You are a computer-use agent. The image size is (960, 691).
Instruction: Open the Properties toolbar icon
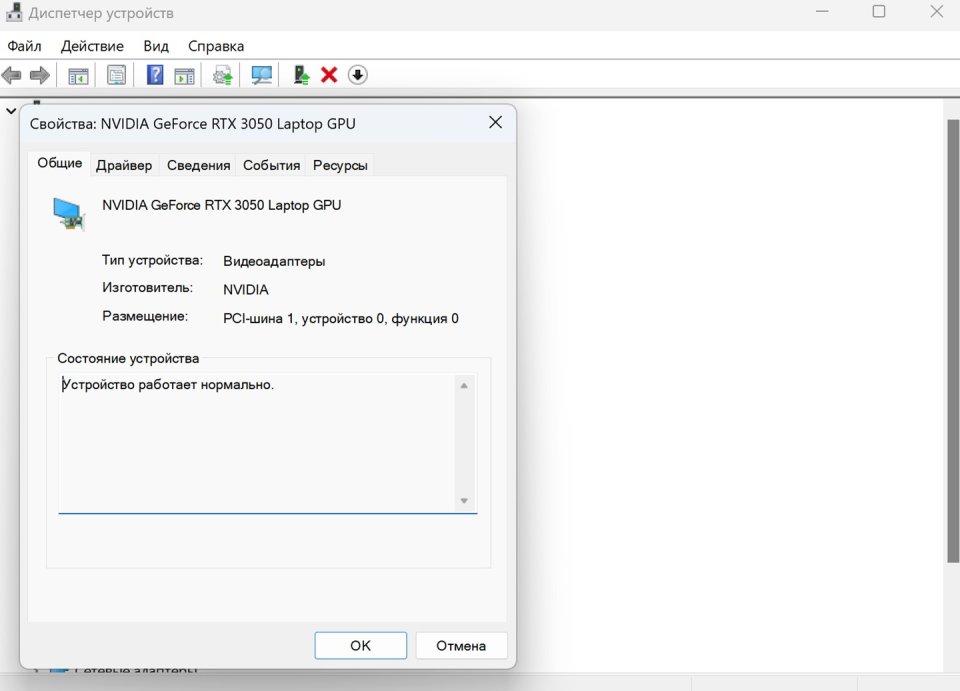[x=117, y=75]
